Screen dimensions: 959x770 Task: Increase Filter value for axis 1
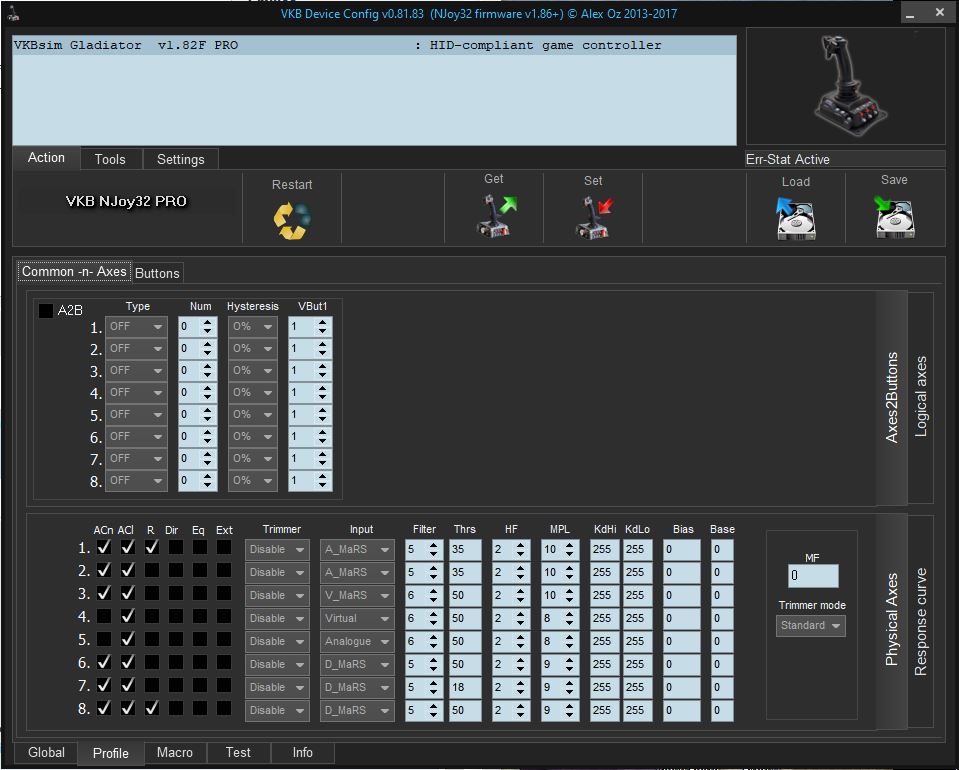[434, 545]
